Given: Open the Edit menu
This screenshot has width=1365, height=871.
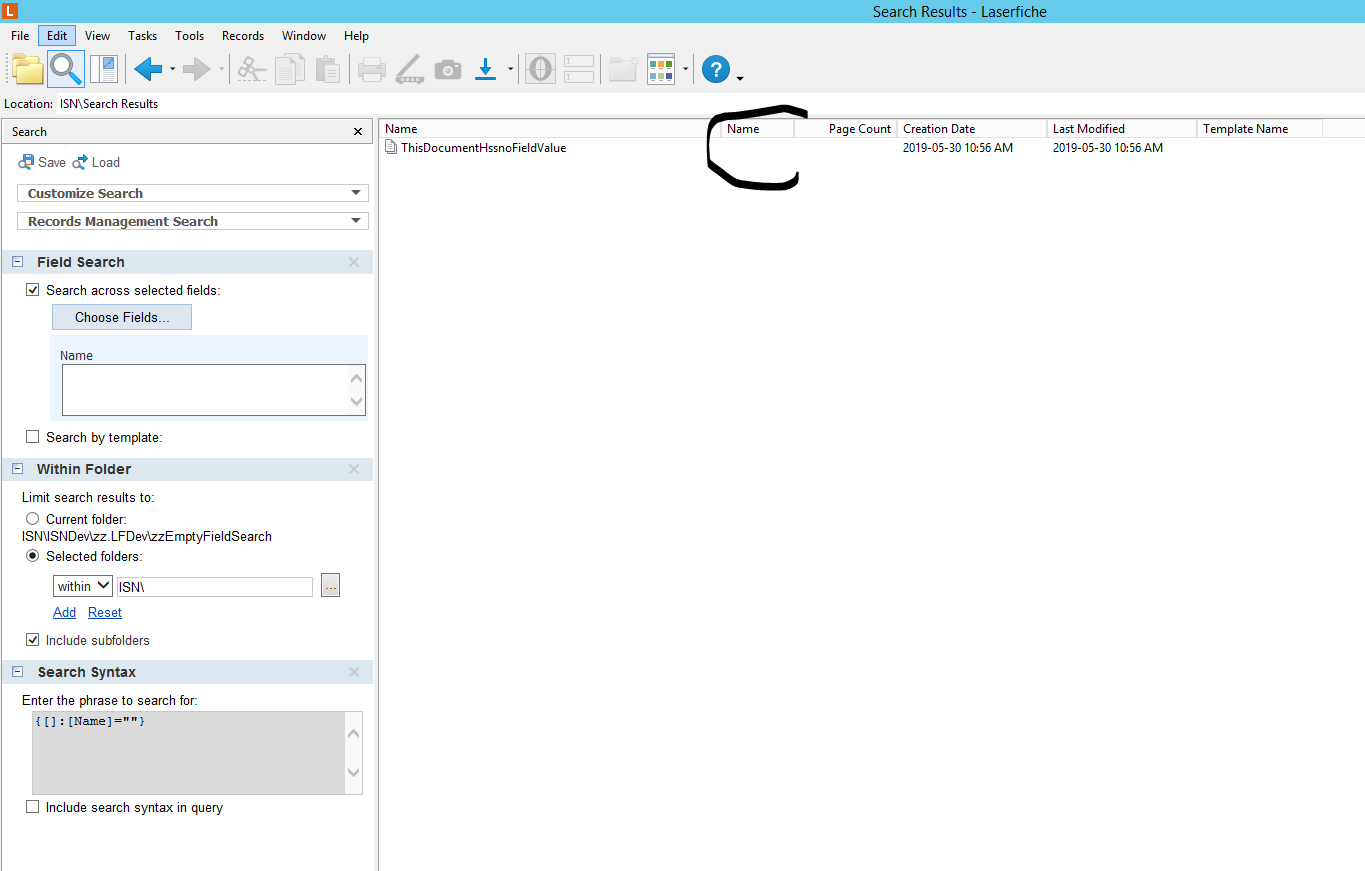Looking at the screenshot, I should pyautogui.click(x=57, y=36).
